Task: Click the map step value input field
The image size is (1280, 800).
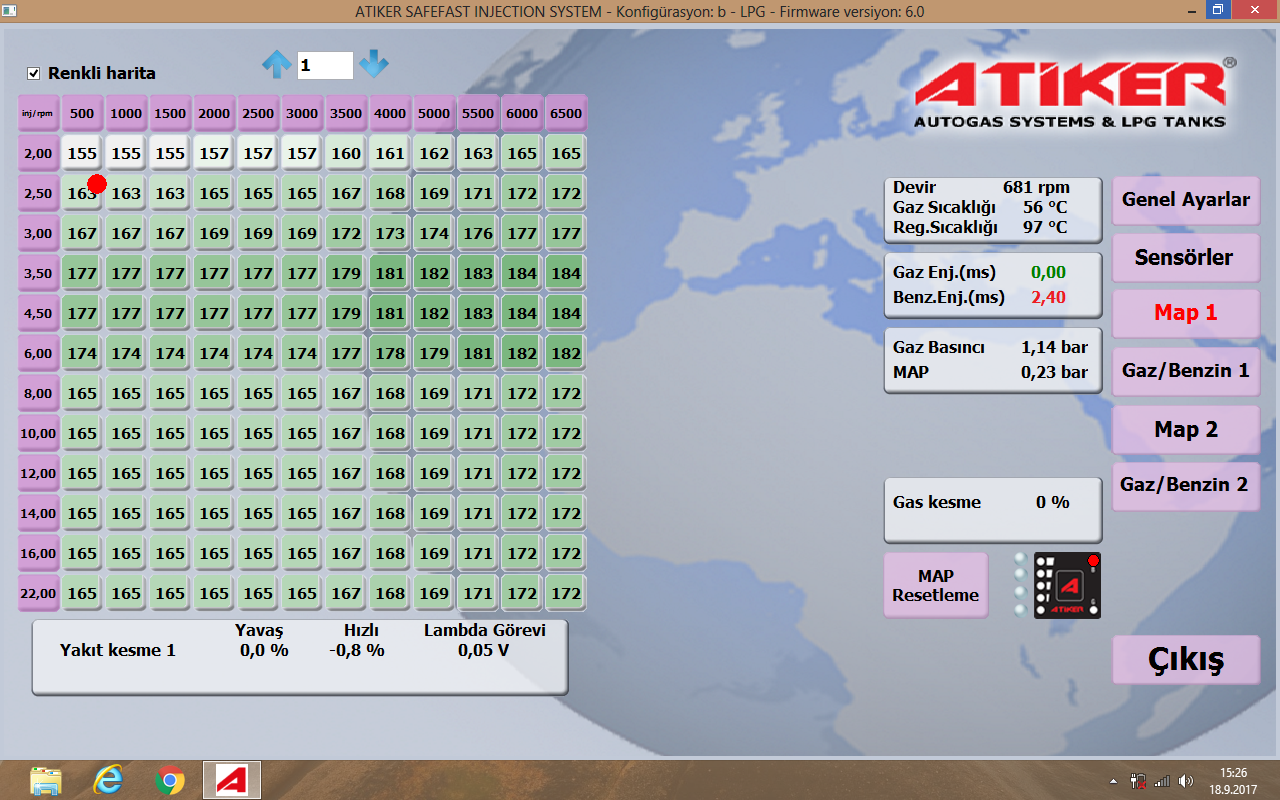Action: coord(325,65)
